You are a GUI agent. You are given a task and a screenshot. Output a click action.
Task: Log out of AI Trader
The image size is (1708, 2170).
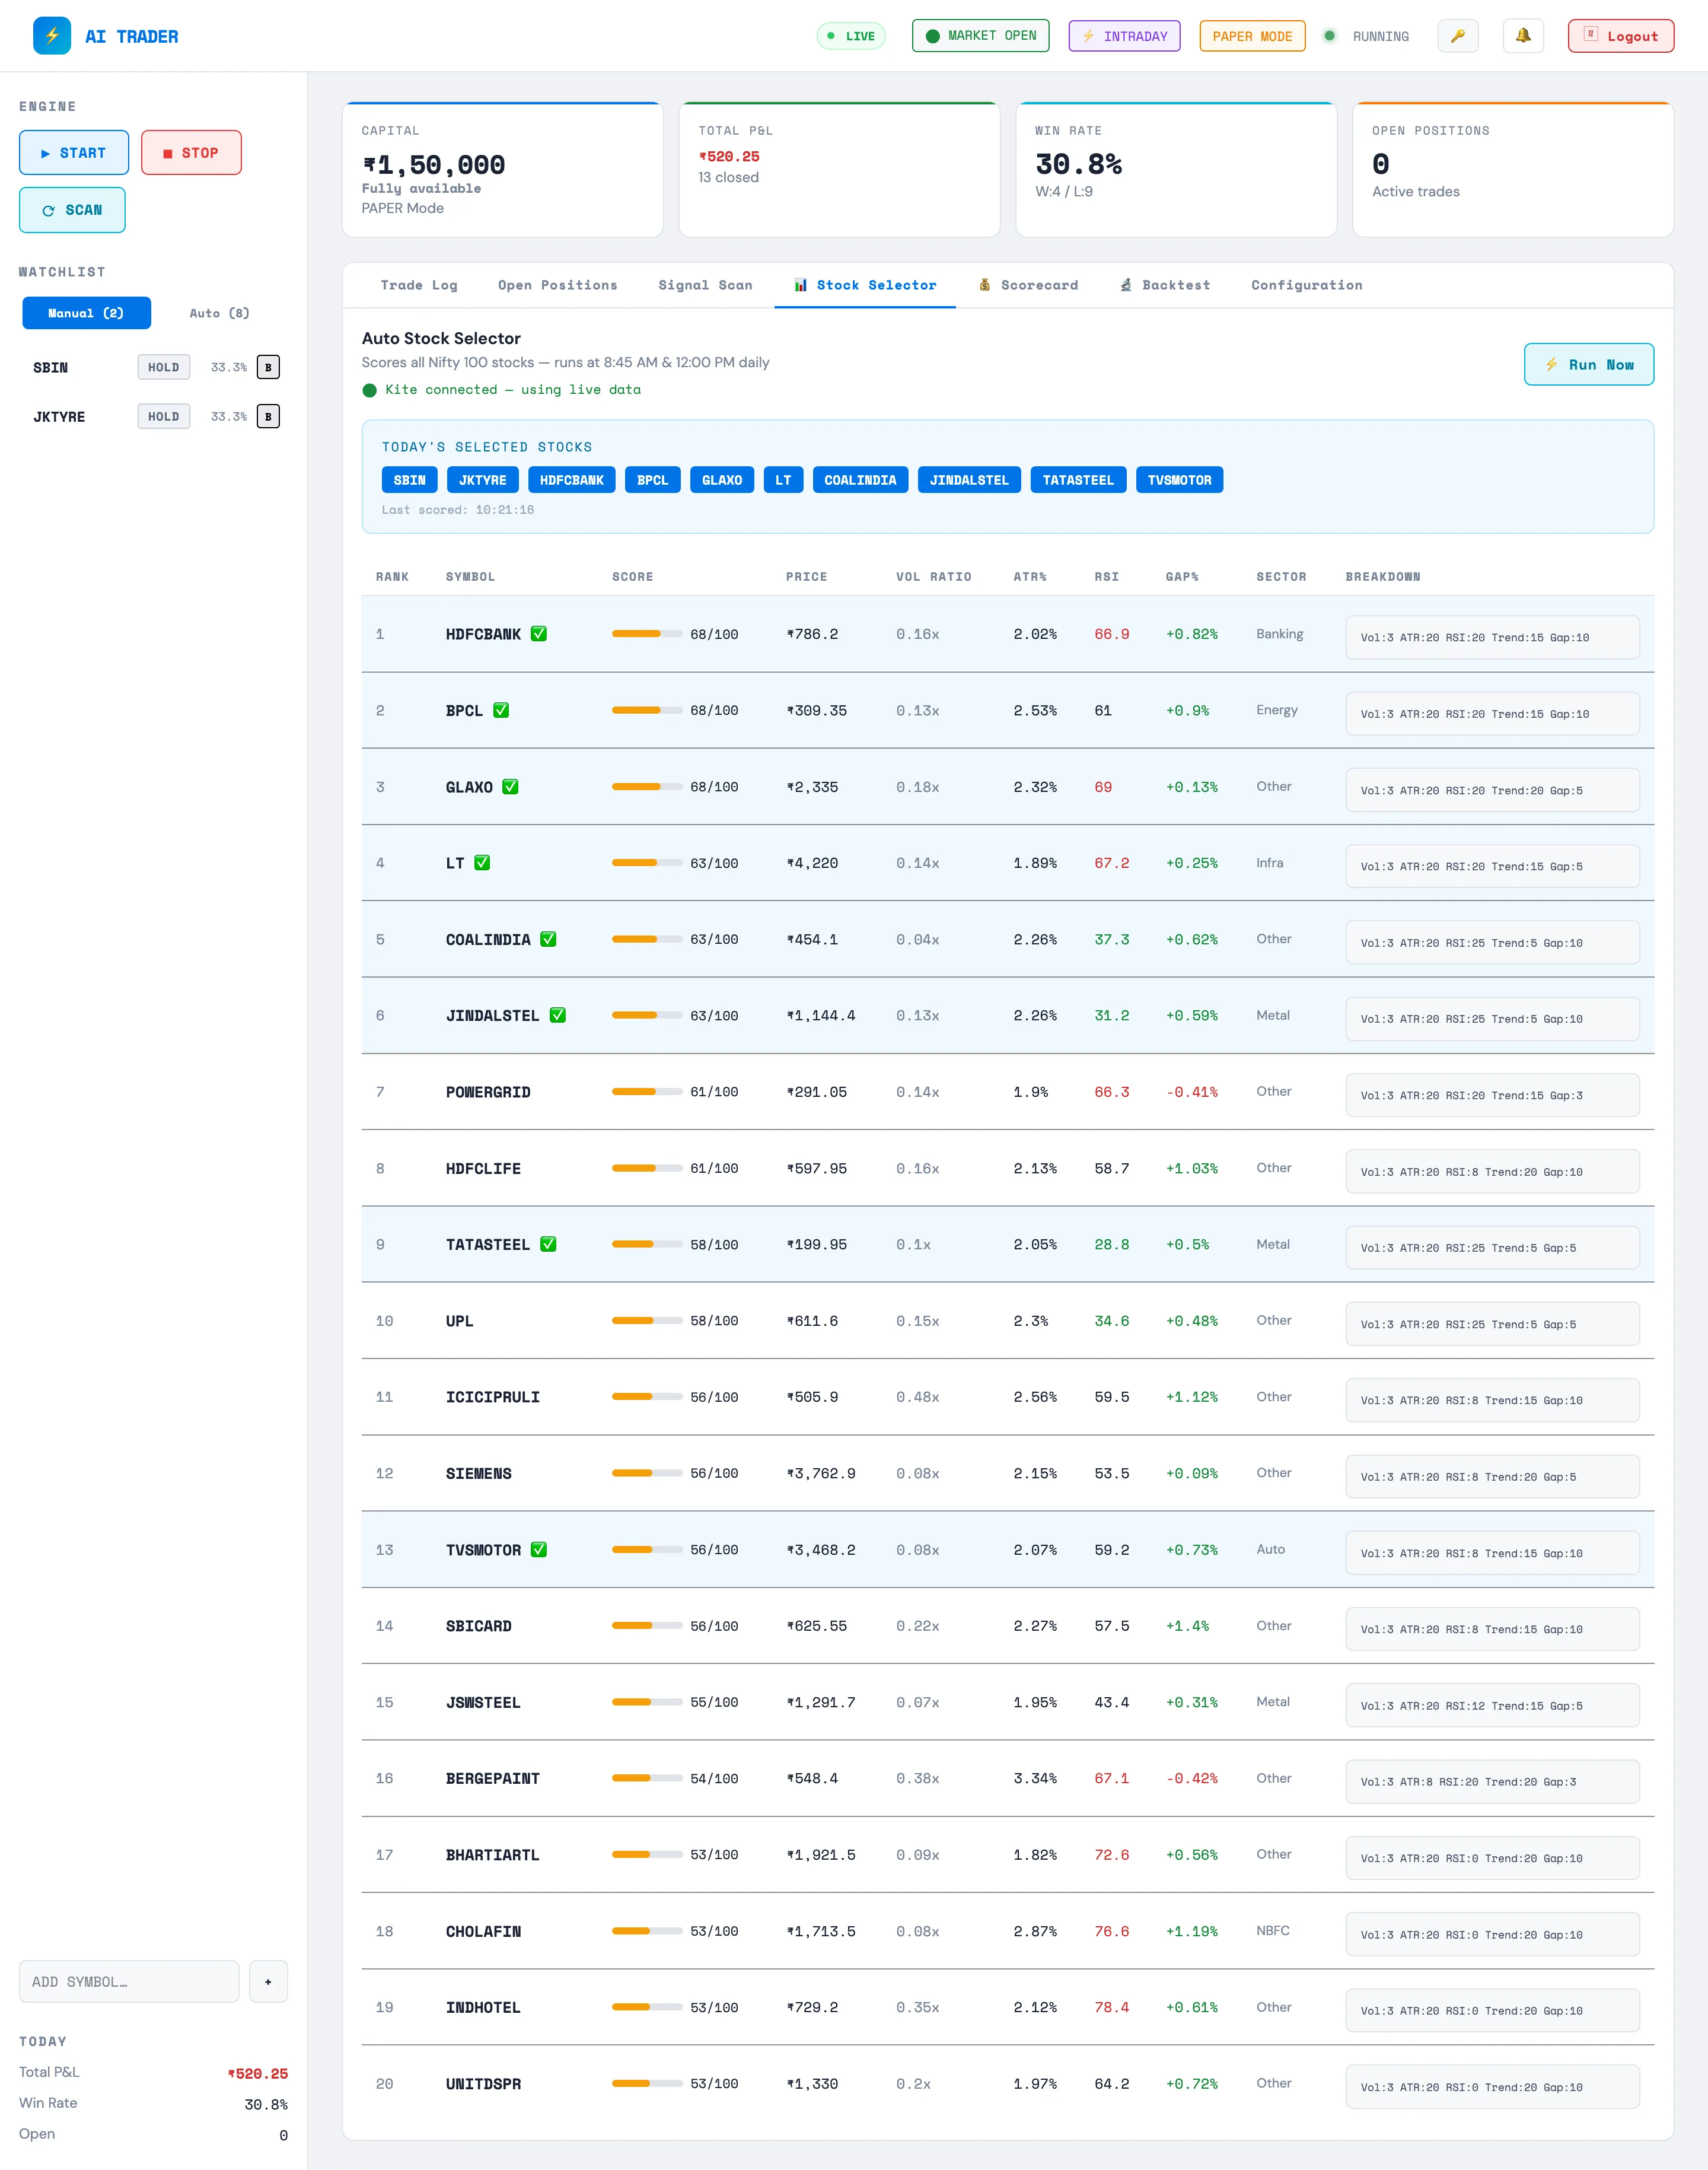coord(1620,36)
